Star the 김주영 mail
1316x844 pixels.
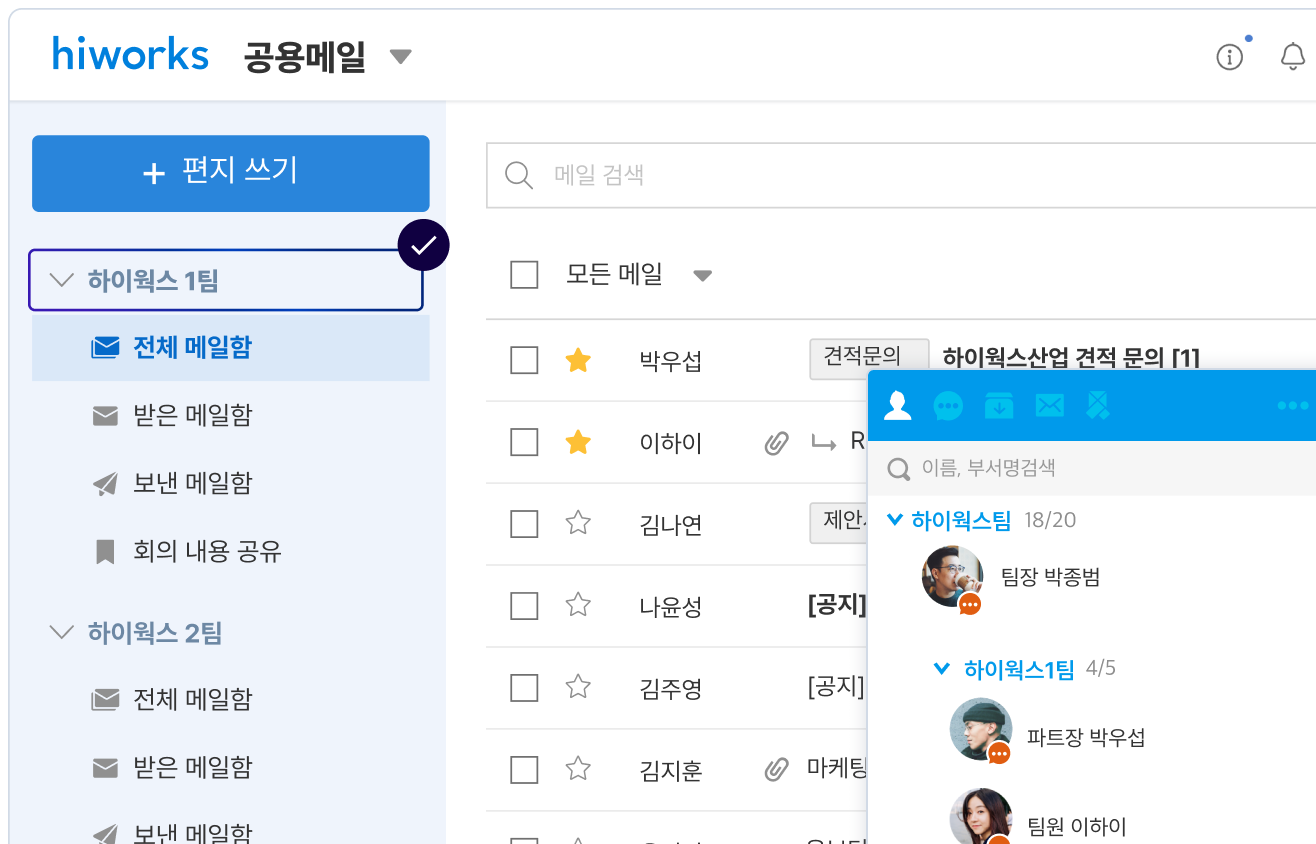click(x=578, y=687)
